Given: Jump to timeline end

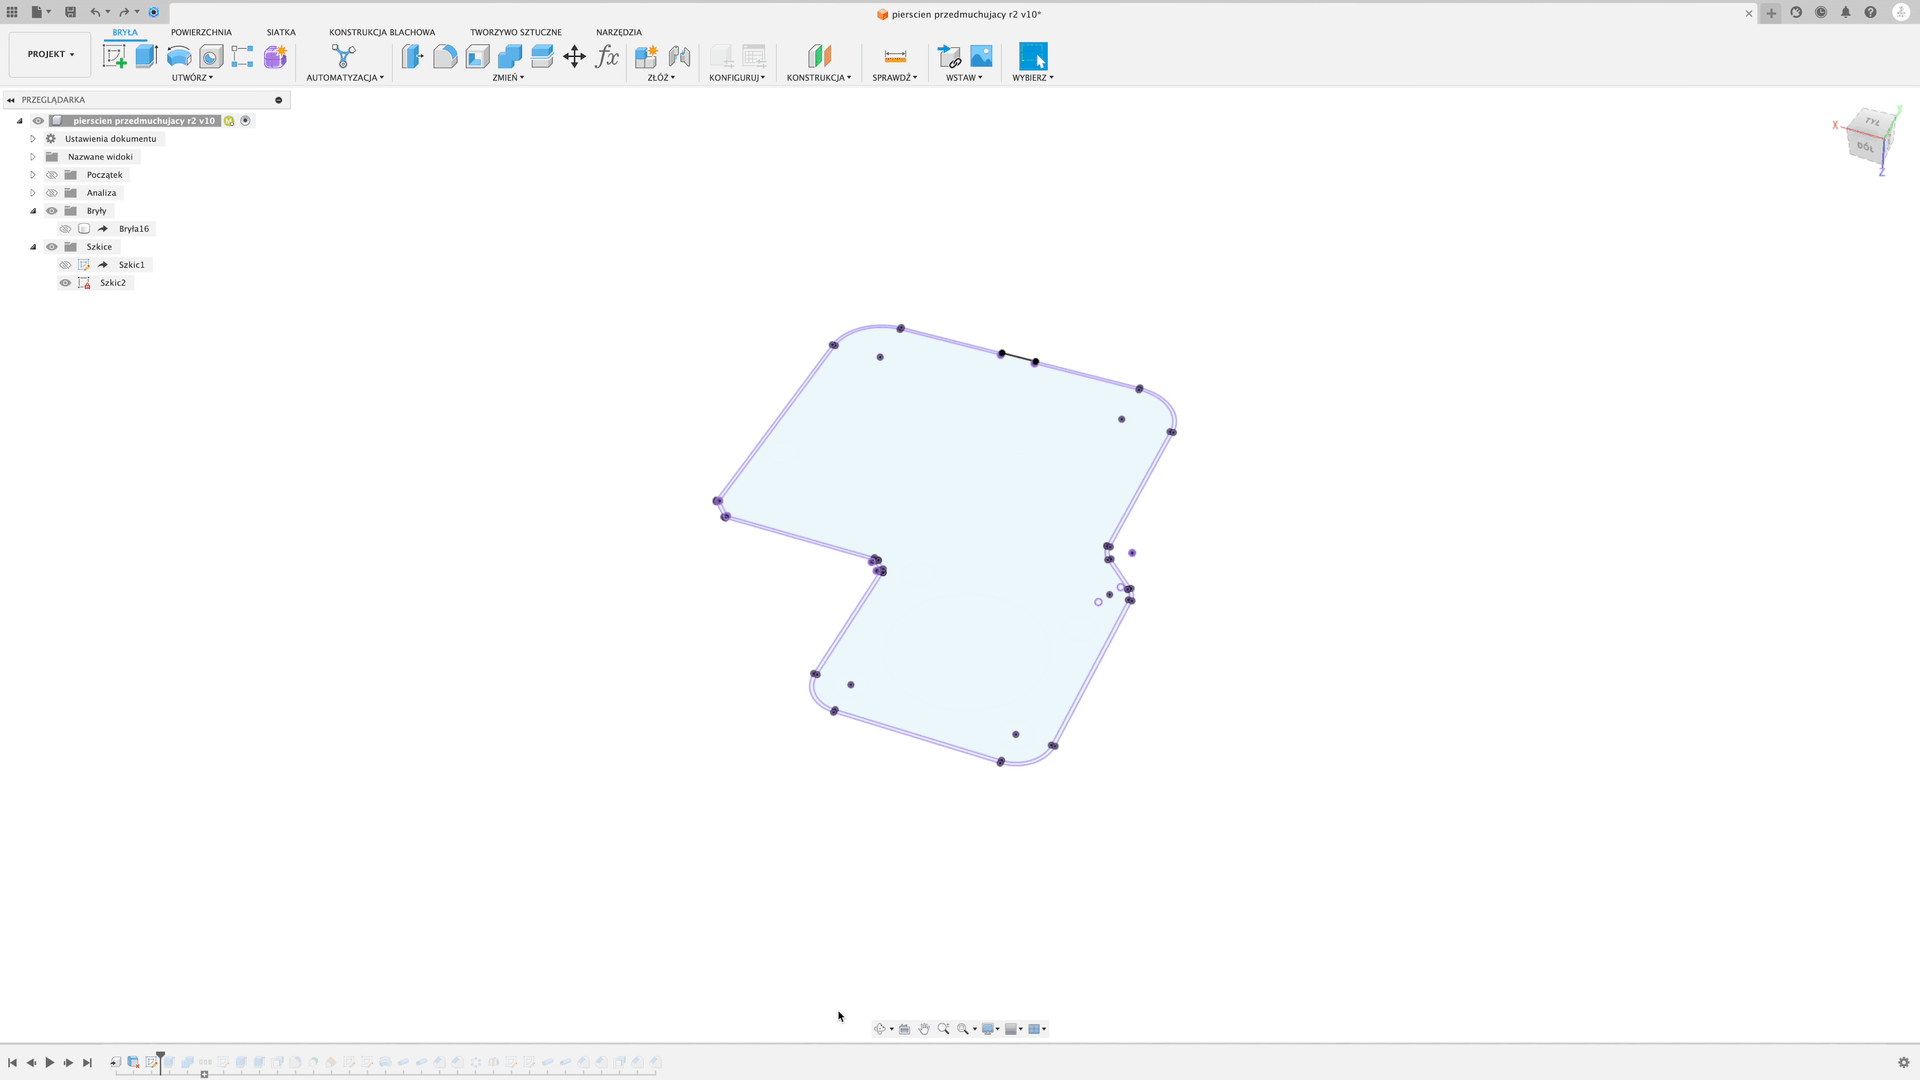Looking at the screenshot, I should pos(87,1063).
